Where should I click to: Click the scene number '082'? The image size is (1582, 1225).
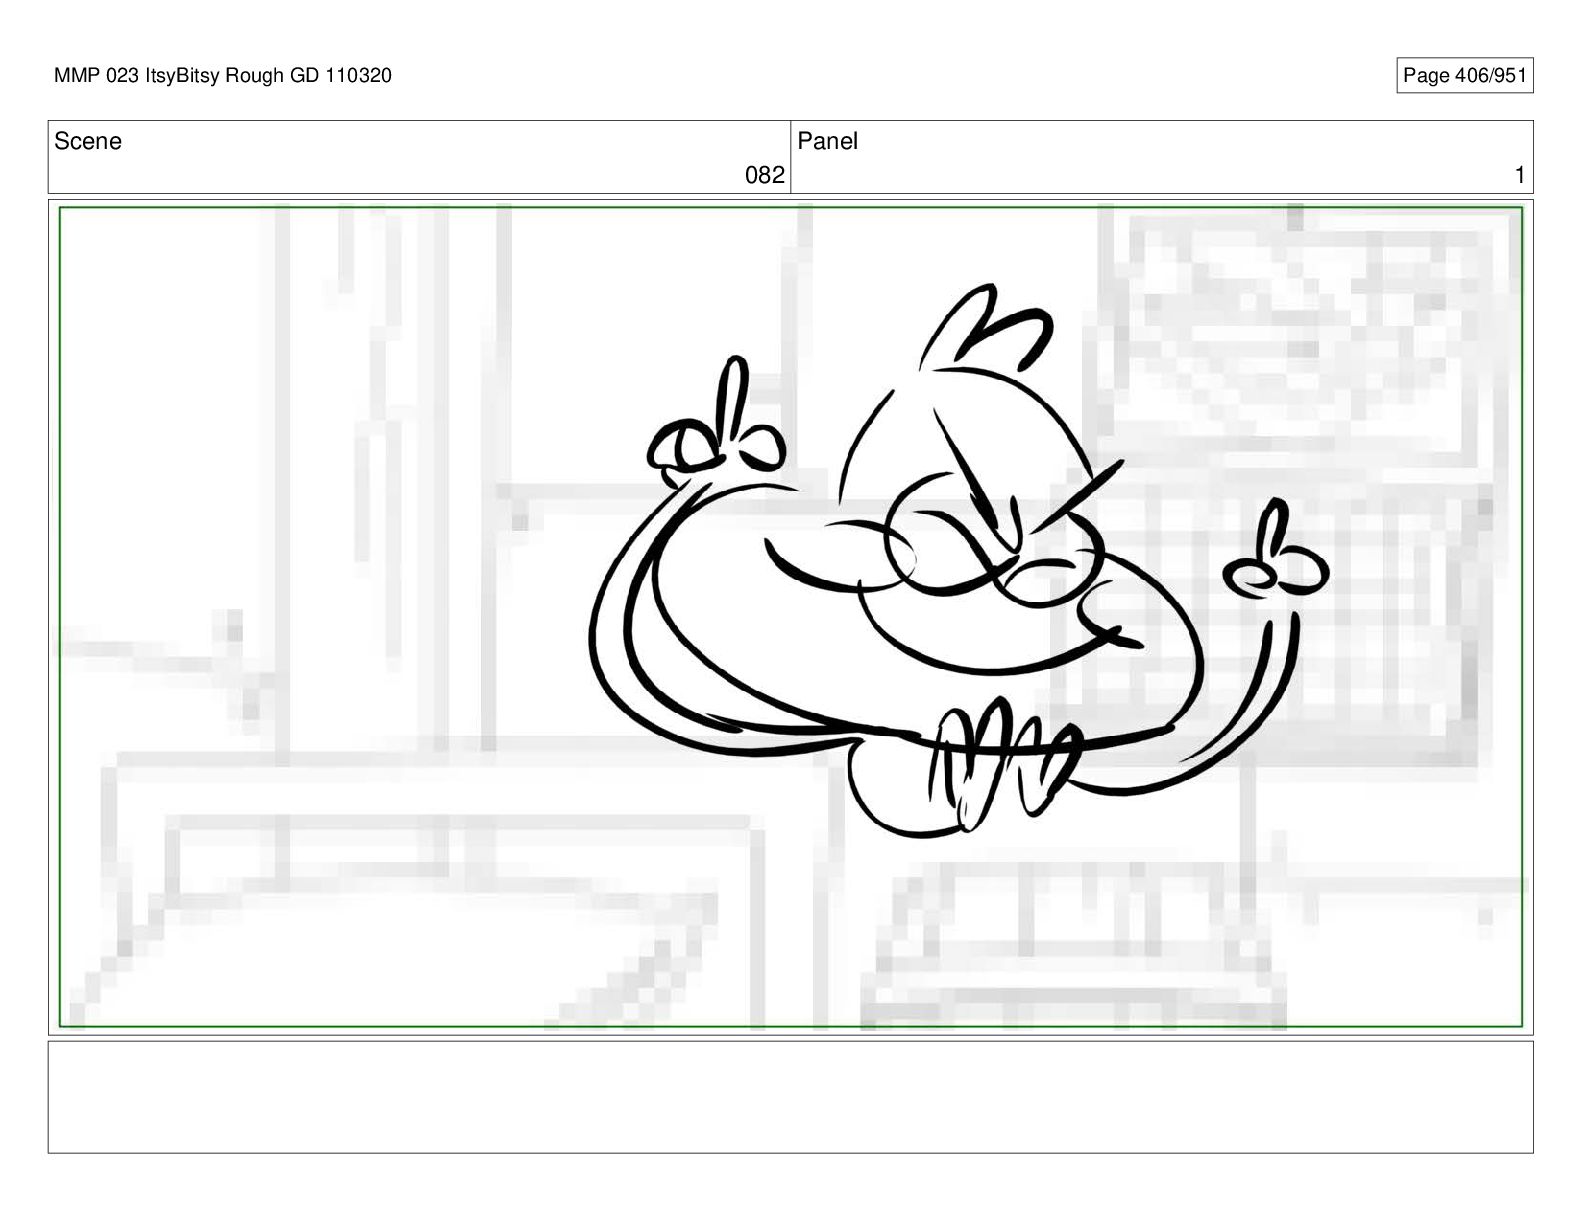click(765, 175)
